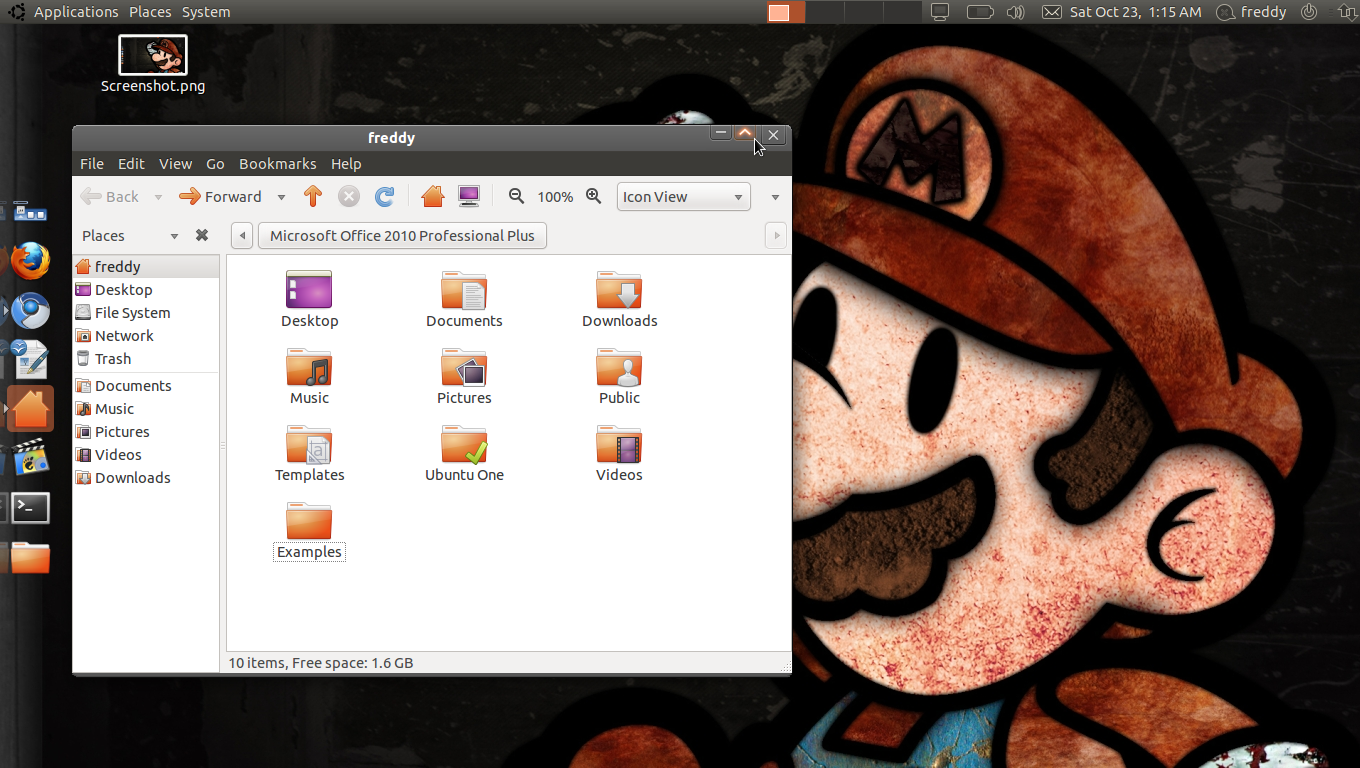Open the Ubuntu One folder icon

pyautogui.click(x=464, y=444)
